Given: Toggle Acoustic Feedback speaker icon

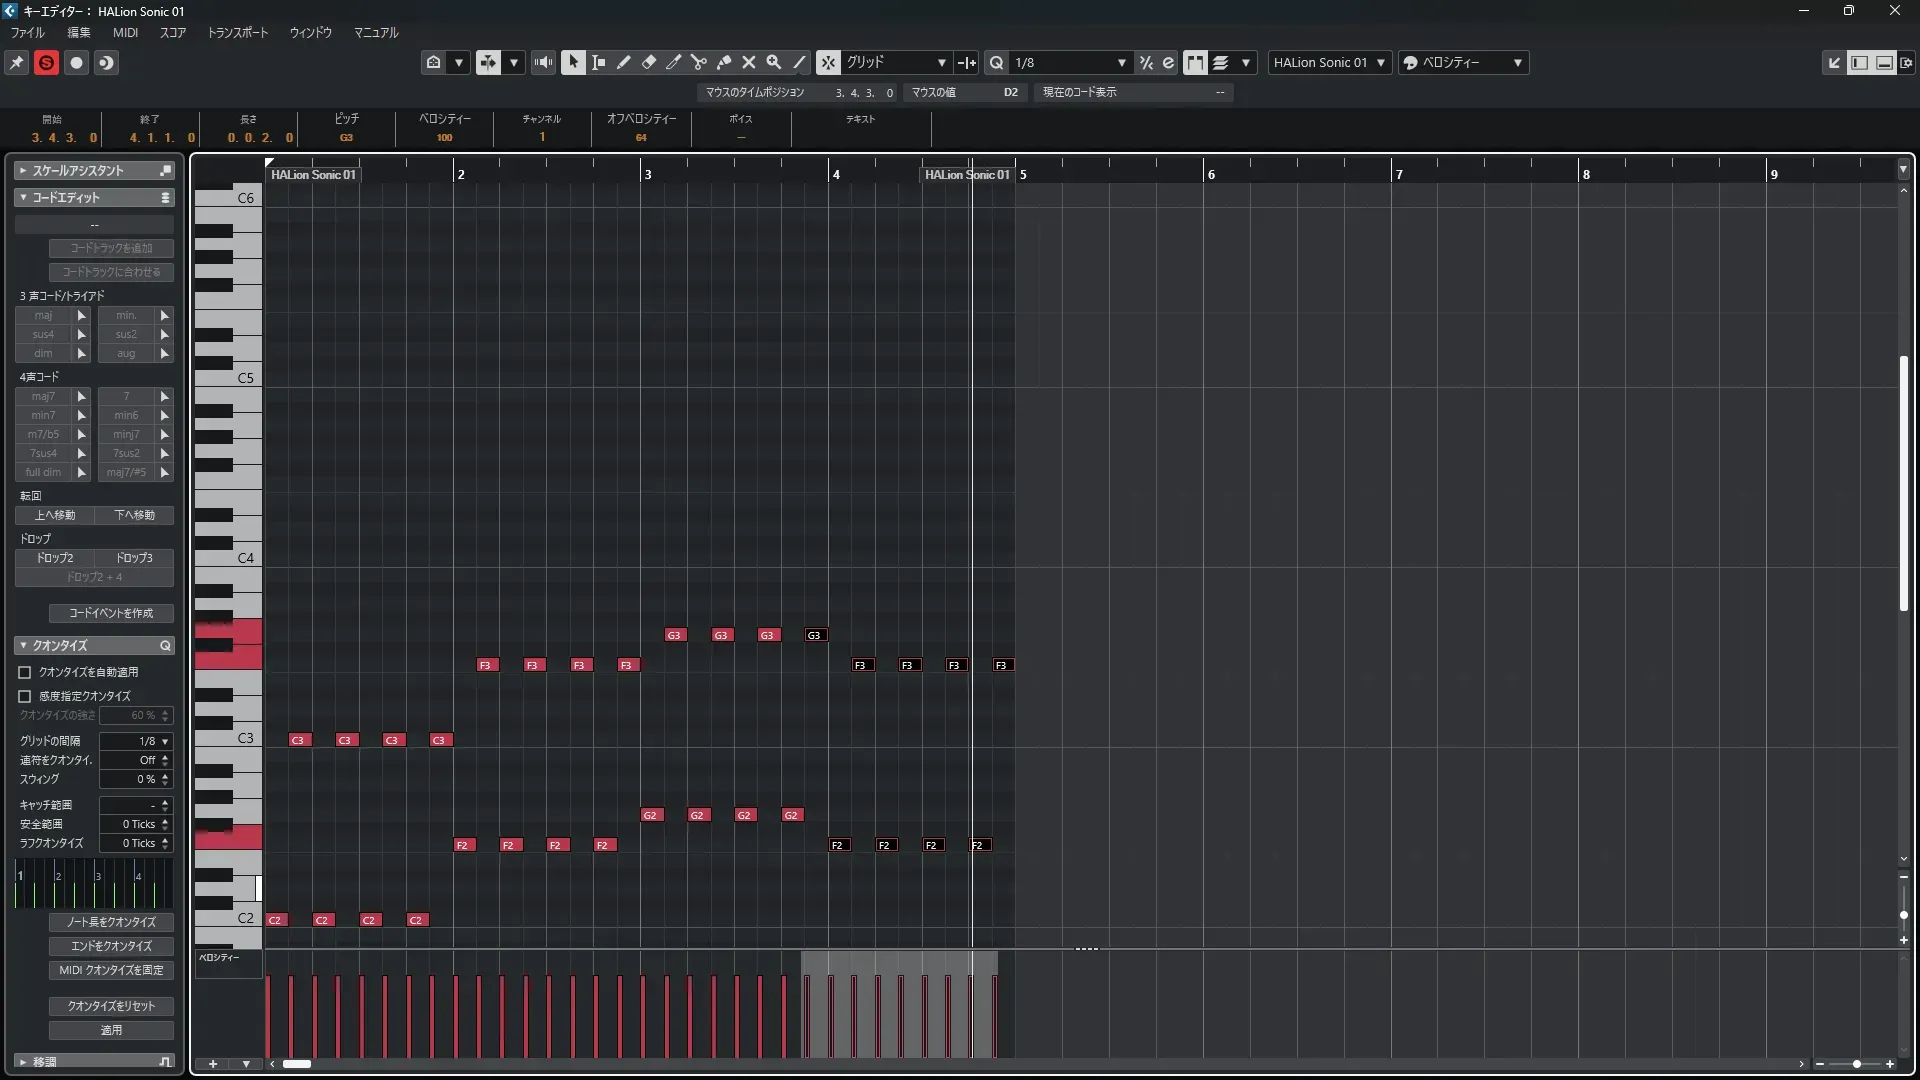Looking at the screenshot, I should point(543,62).
